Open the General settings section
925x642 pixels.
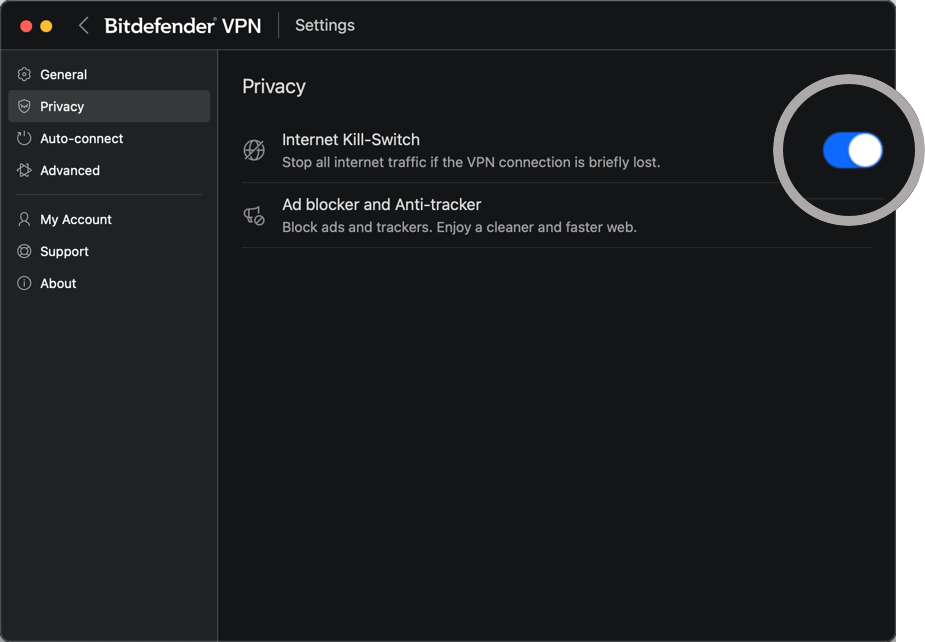point(109,74)
